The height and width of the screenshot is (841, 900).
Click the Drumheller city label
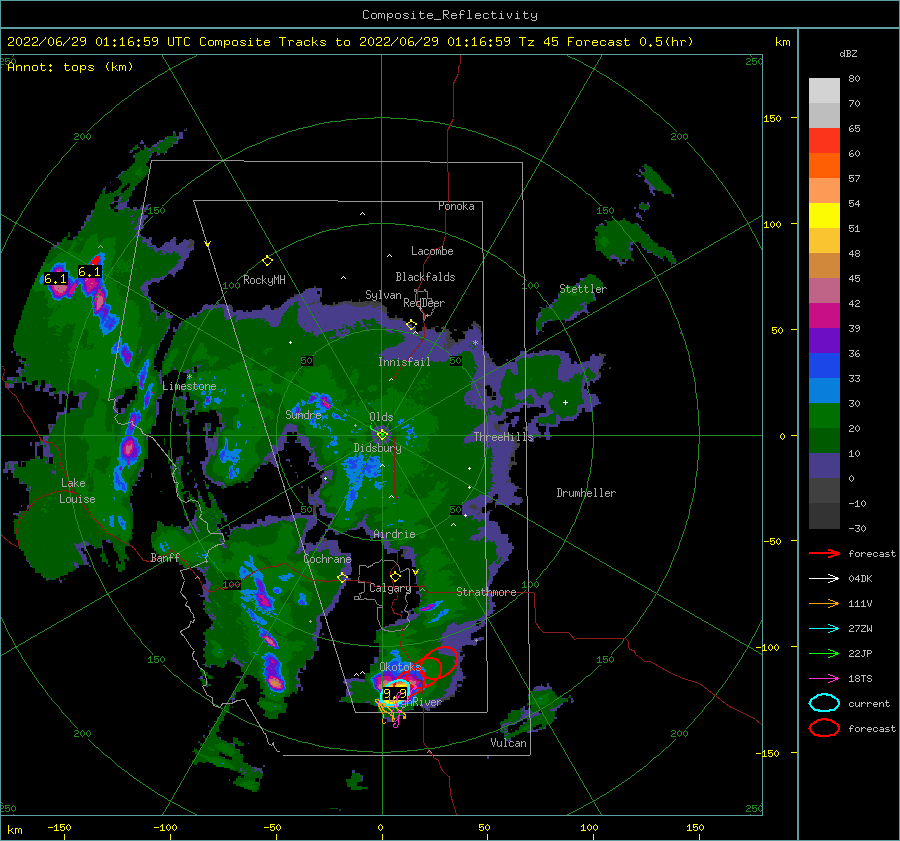pyautogui.click(x=586, y=493)
